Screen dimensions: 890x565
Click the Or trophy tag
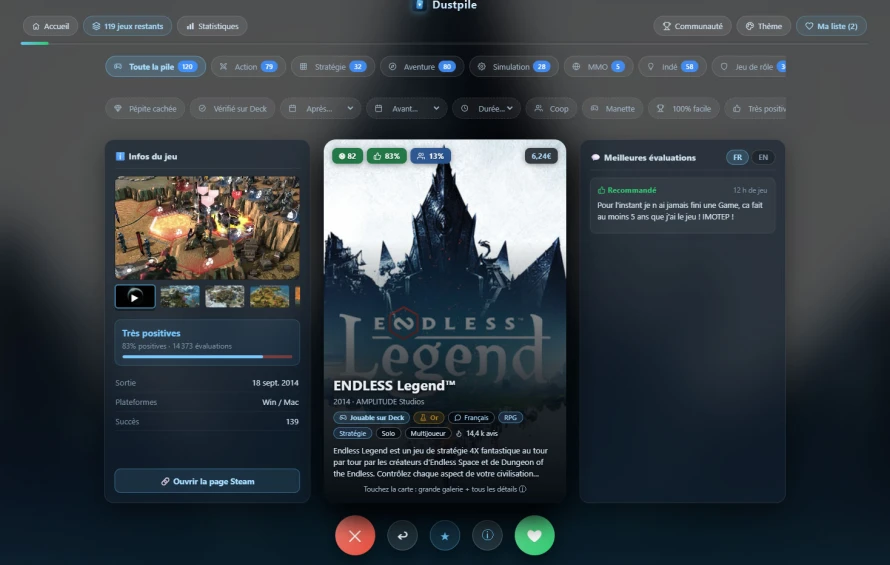[x=429, y=417]
